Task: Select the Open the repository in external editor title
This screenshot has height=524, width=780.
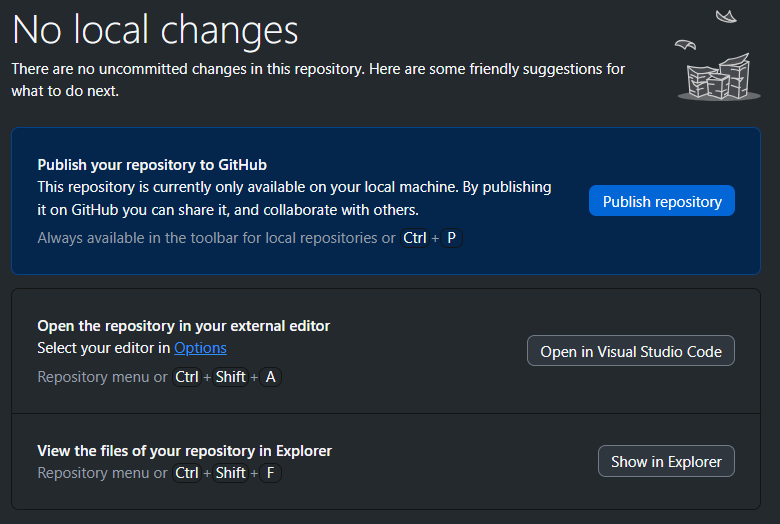Action: point(183,326)
